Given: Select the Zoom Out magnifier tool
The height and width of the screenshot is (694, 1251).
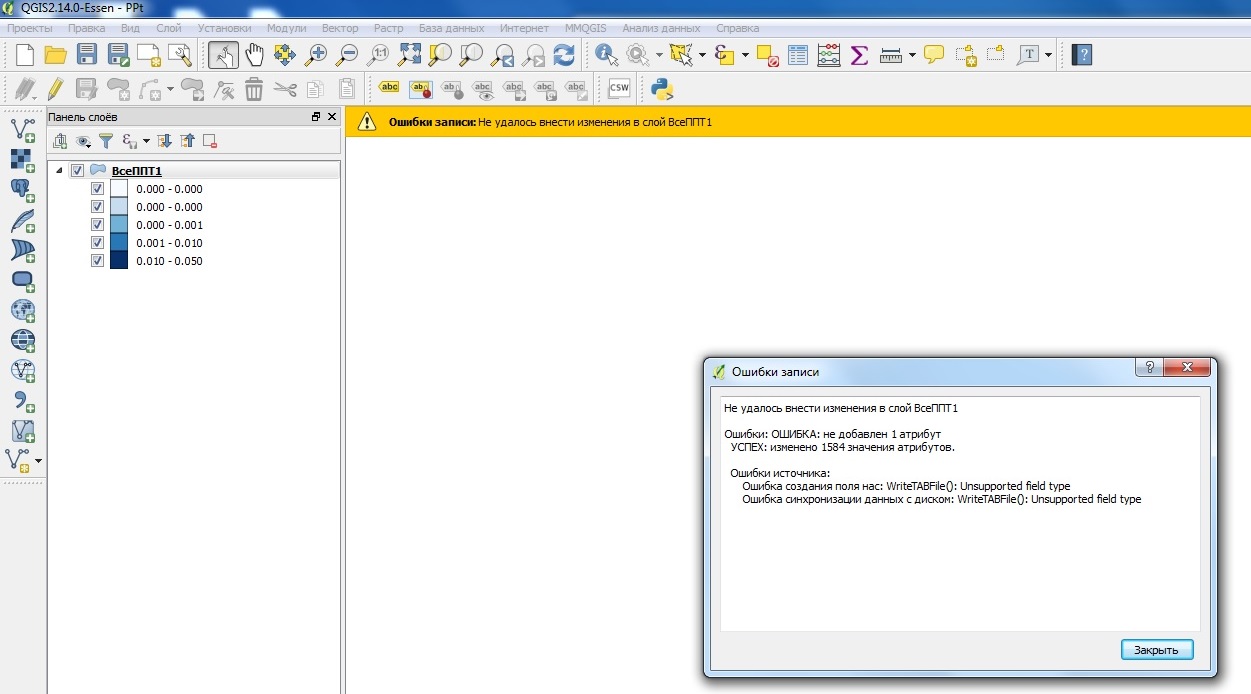Looking at the screenshot, I should [347, 54].
